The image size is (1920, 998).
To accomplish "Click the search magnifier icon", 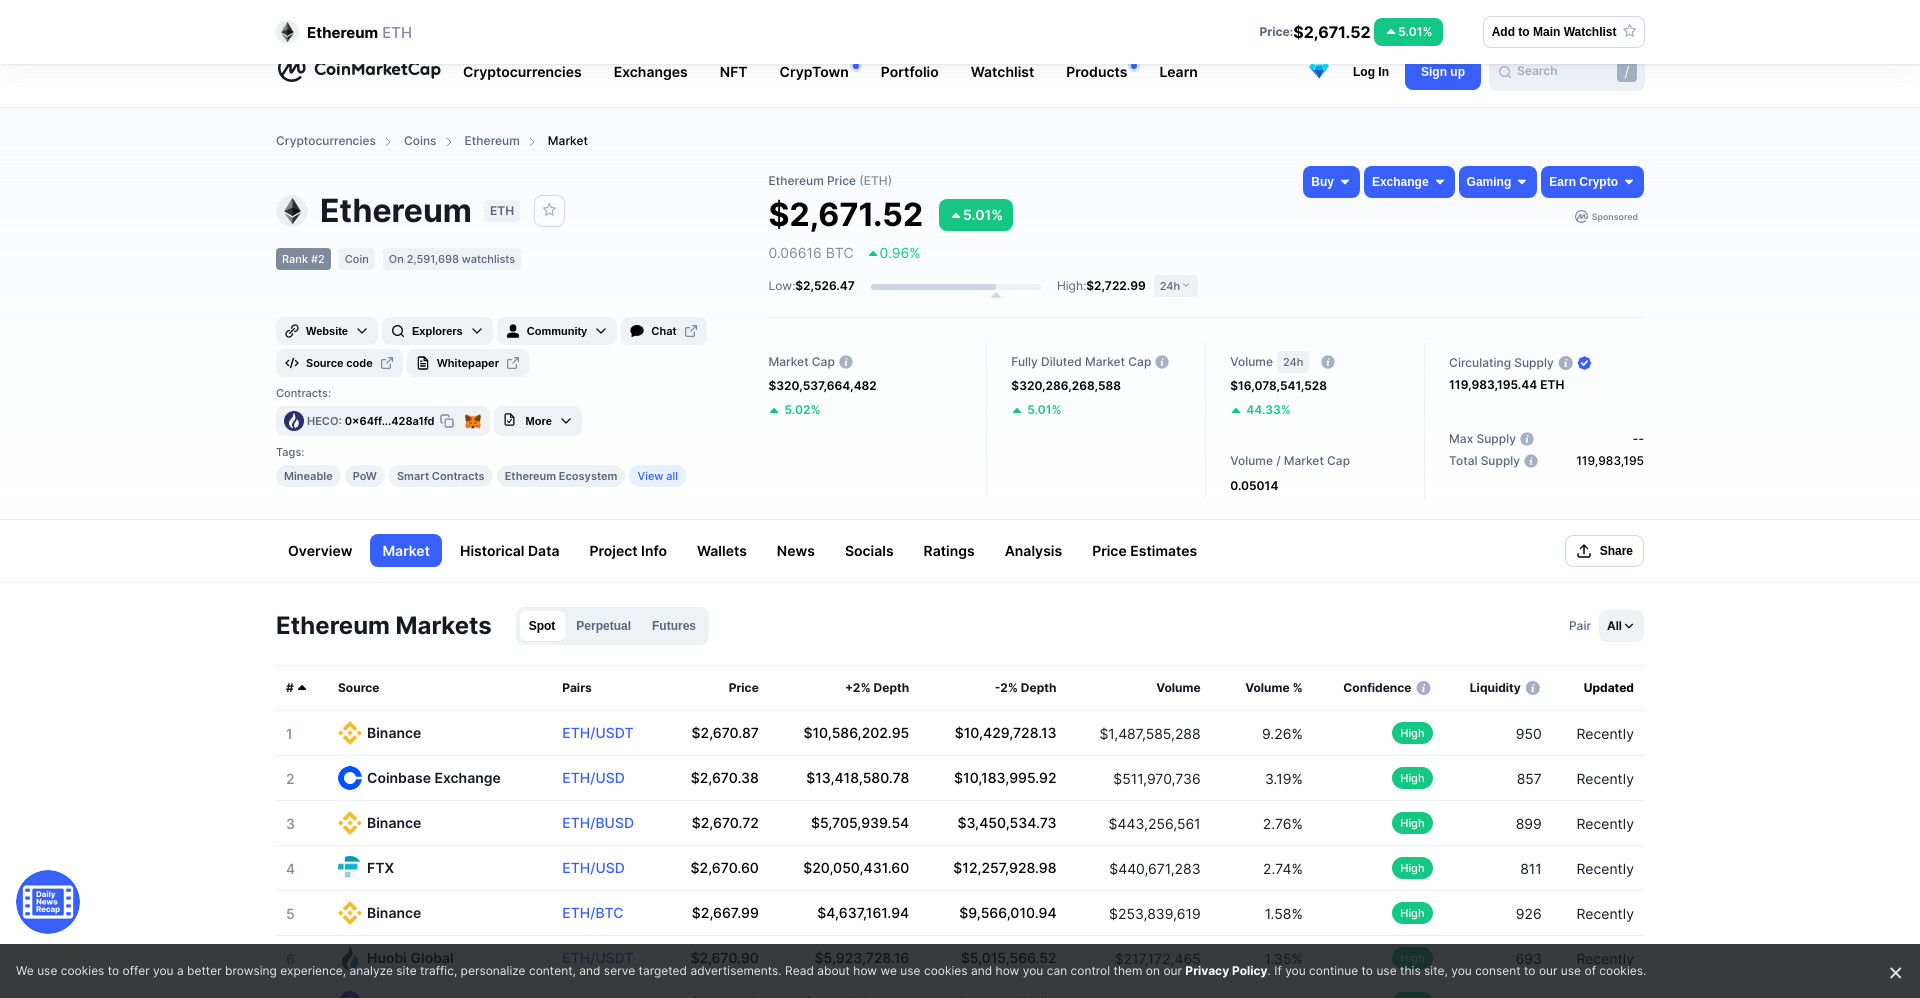I will [1504, 72].
